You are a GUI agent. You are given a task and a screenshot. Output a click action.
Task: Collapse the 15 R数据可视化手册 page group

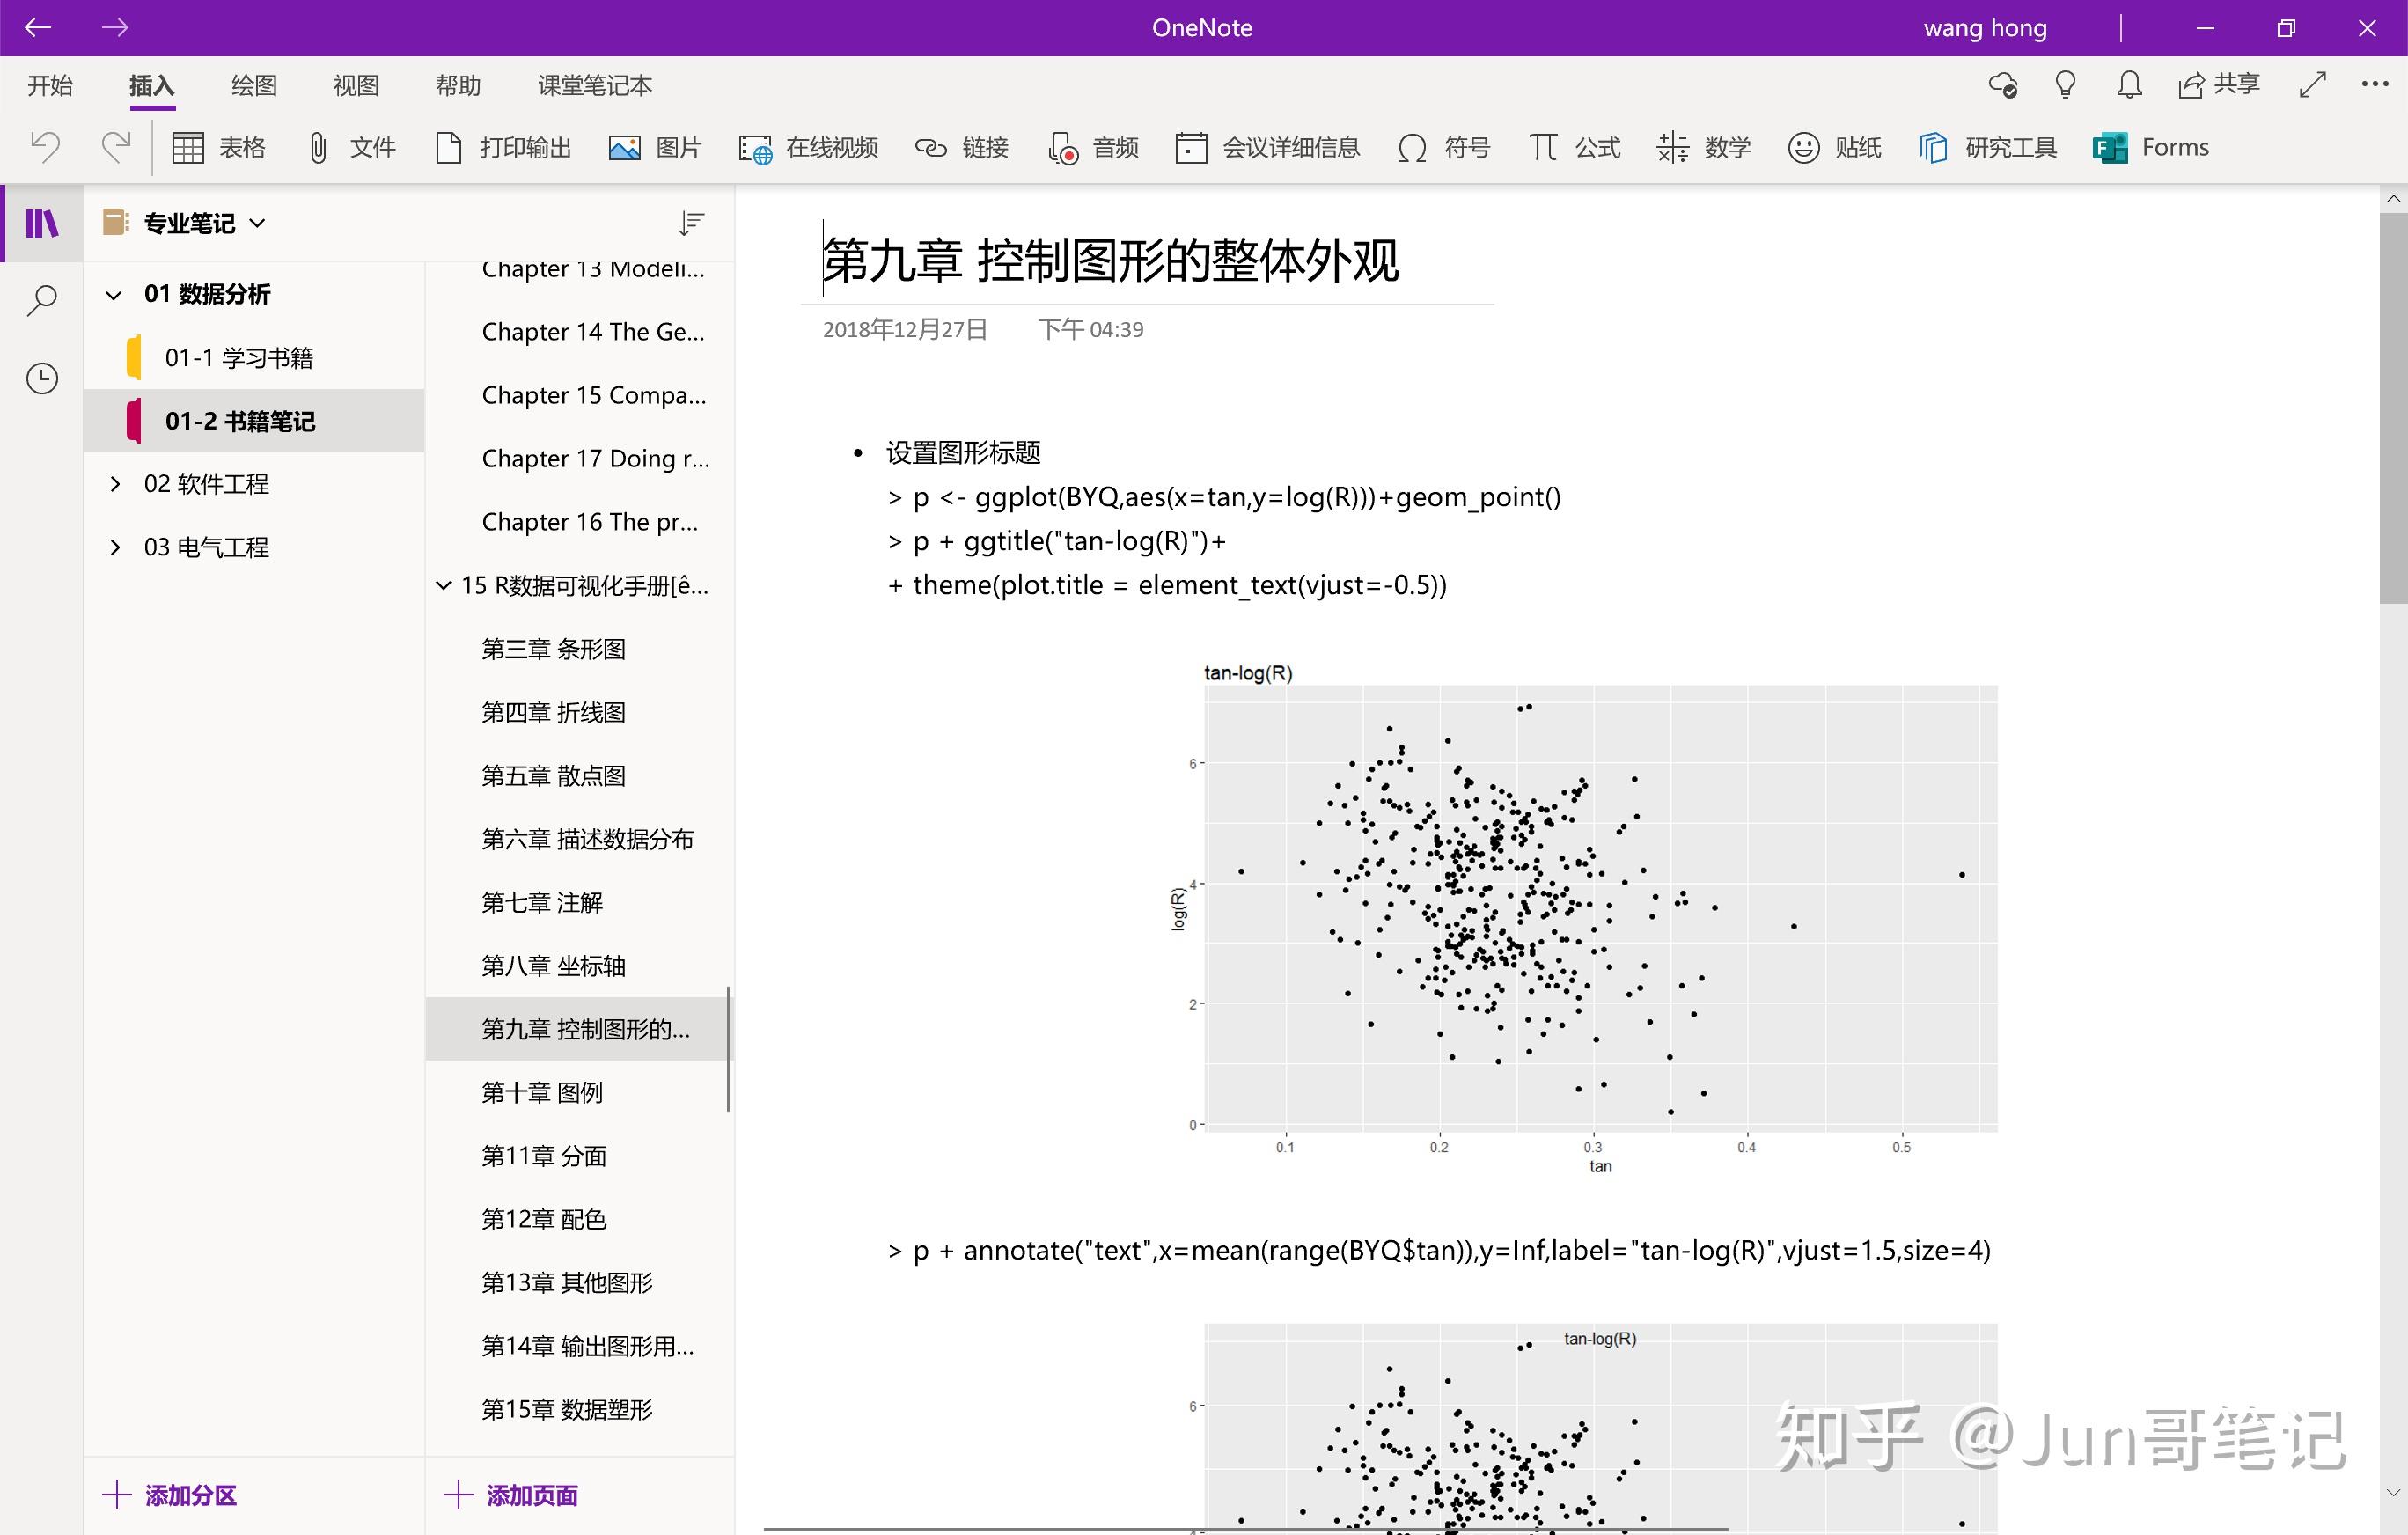(444, 585)
